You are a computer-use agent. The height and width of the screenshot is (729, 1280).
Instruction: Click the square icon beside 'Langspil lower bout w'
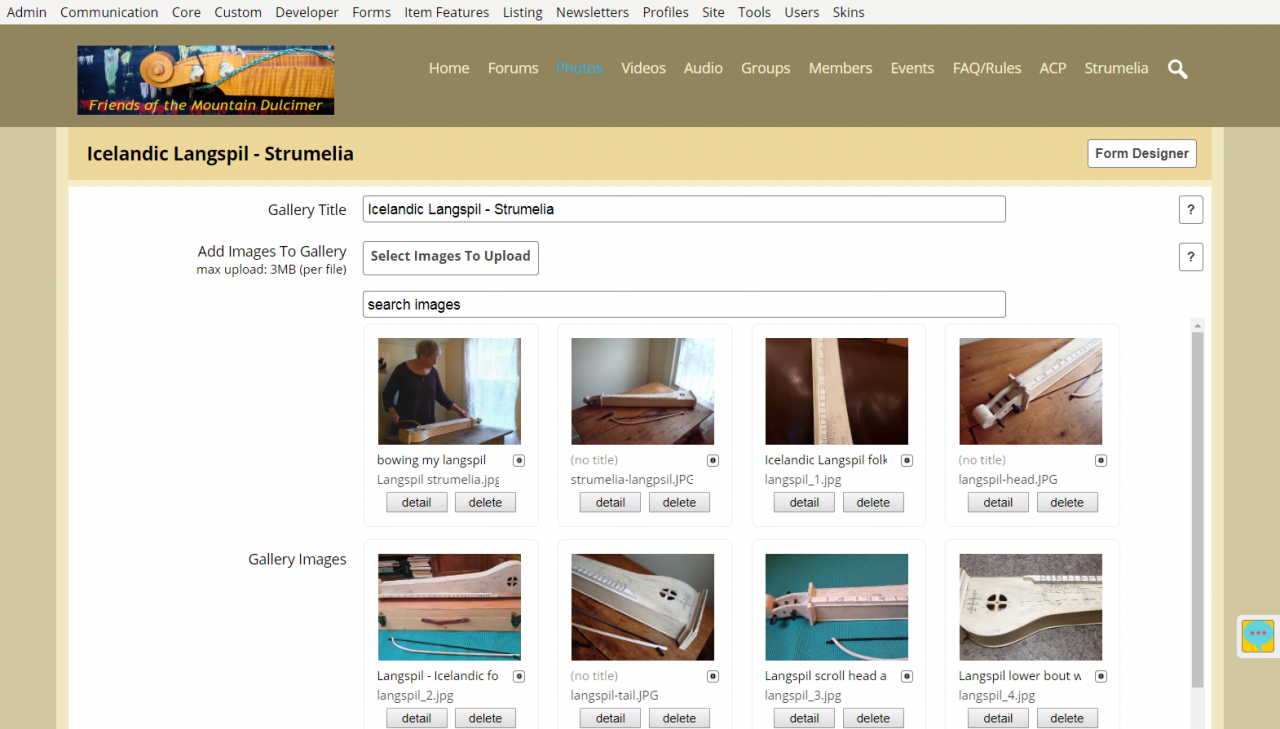pos(1101,677)
